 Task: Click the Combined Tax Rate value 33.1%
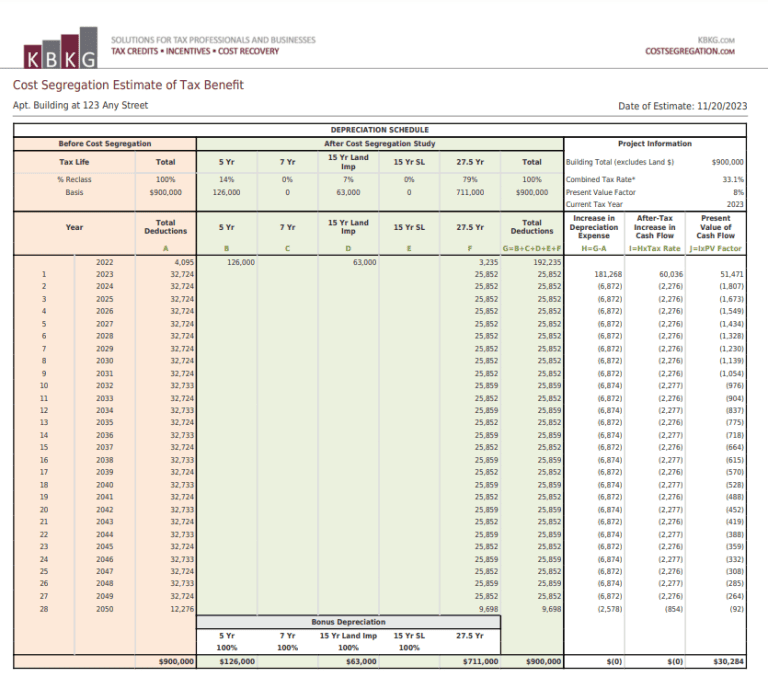click(x=734, y=178)
